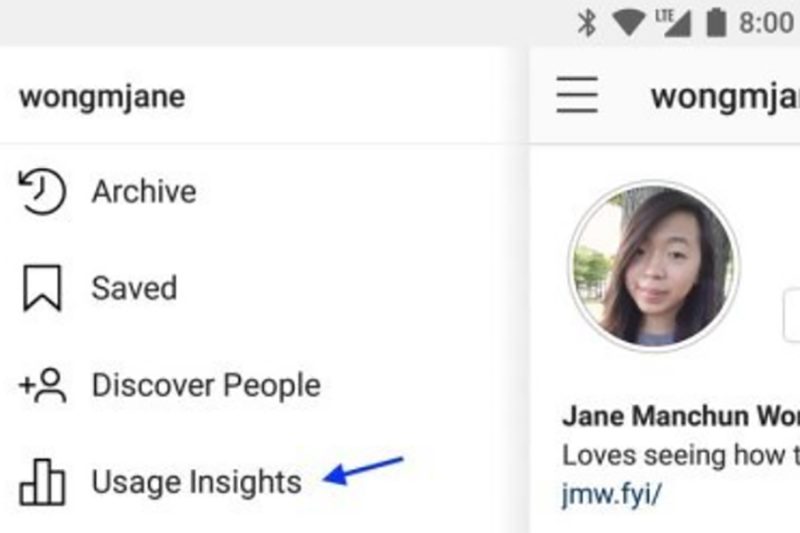
Task: Tap the bio text starting 'Loves seeing how'
Action: tap(681, 455)
